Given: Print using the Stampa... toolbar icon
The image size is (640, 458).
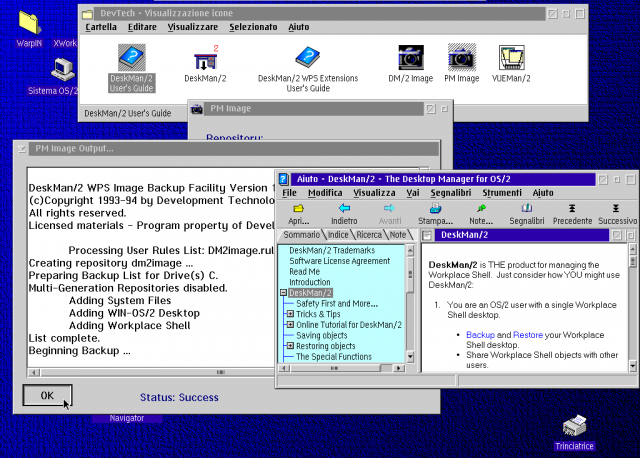Looking at the screenshot, I should 435,214.
